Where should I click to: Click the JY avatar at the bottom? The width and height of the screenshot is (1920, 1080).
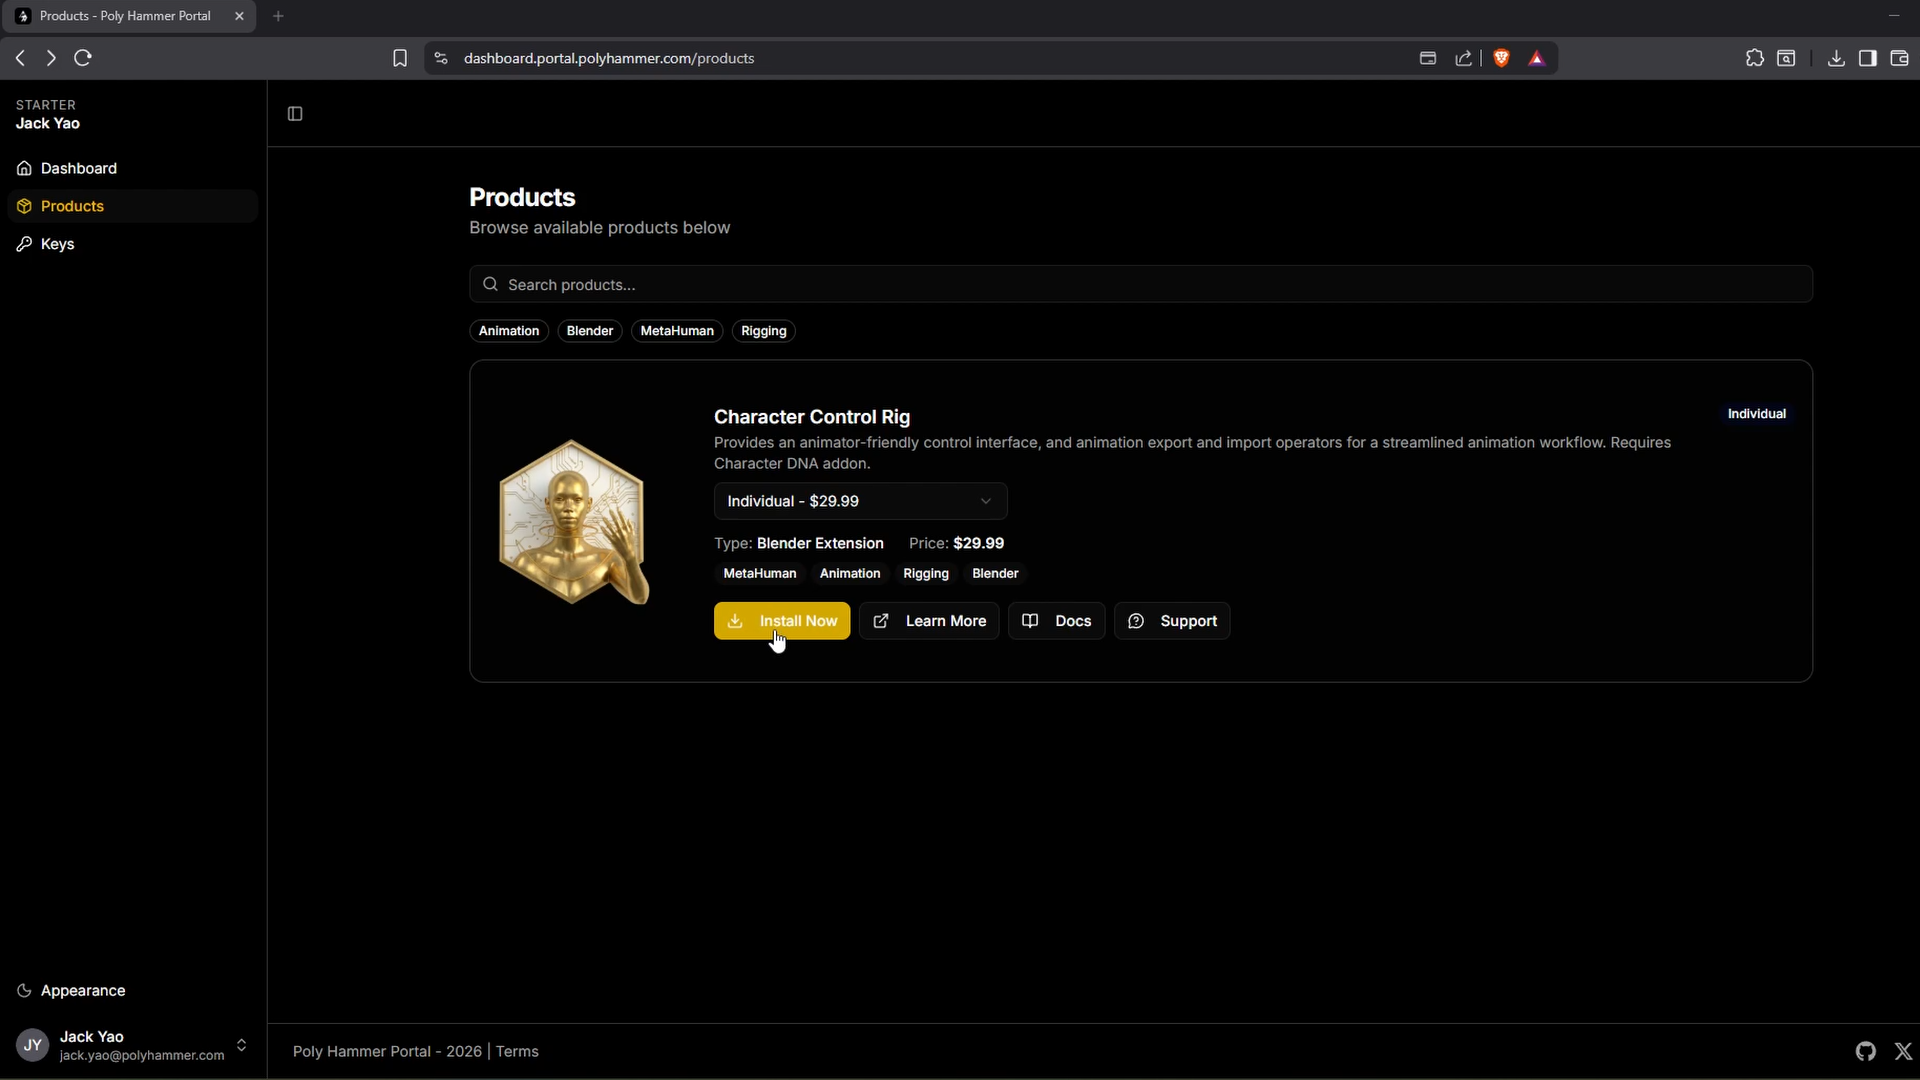[x=32, y=1046]
